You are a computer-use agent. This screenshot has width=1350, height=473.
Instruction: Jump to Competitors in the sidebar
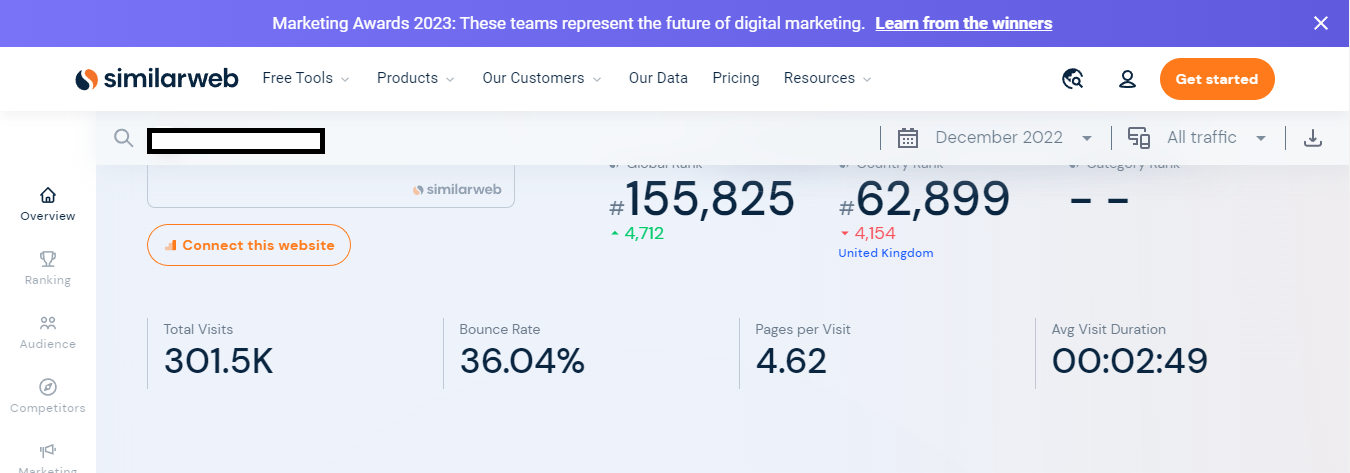[48, 396]
